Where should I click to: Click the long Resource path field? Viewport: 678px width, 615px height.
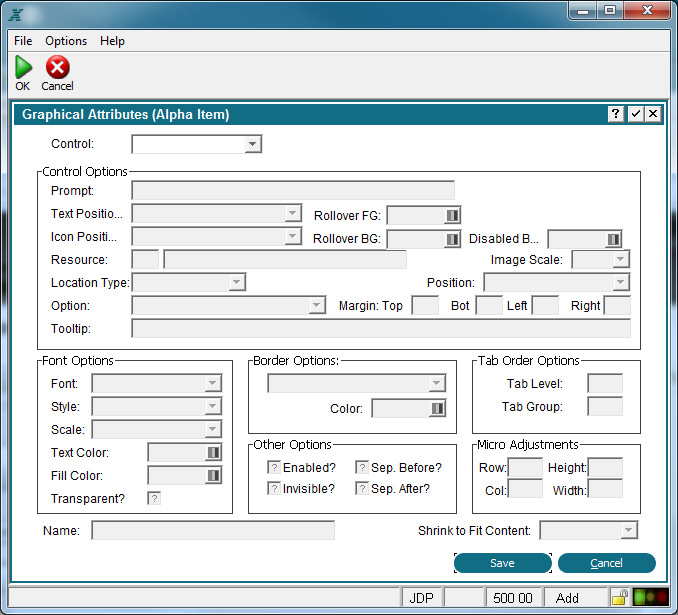(x=285, y=259)
